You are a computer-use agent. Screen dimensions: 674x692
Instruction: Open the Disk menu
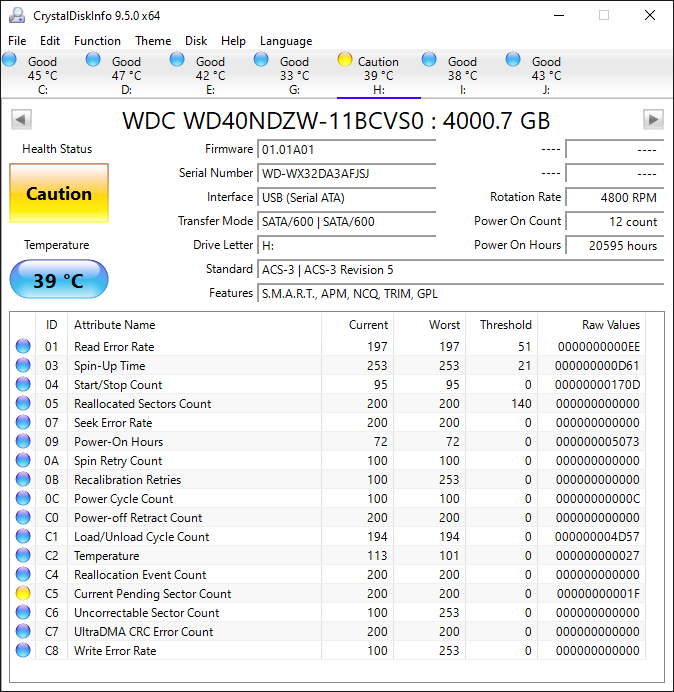click(196, 41)
